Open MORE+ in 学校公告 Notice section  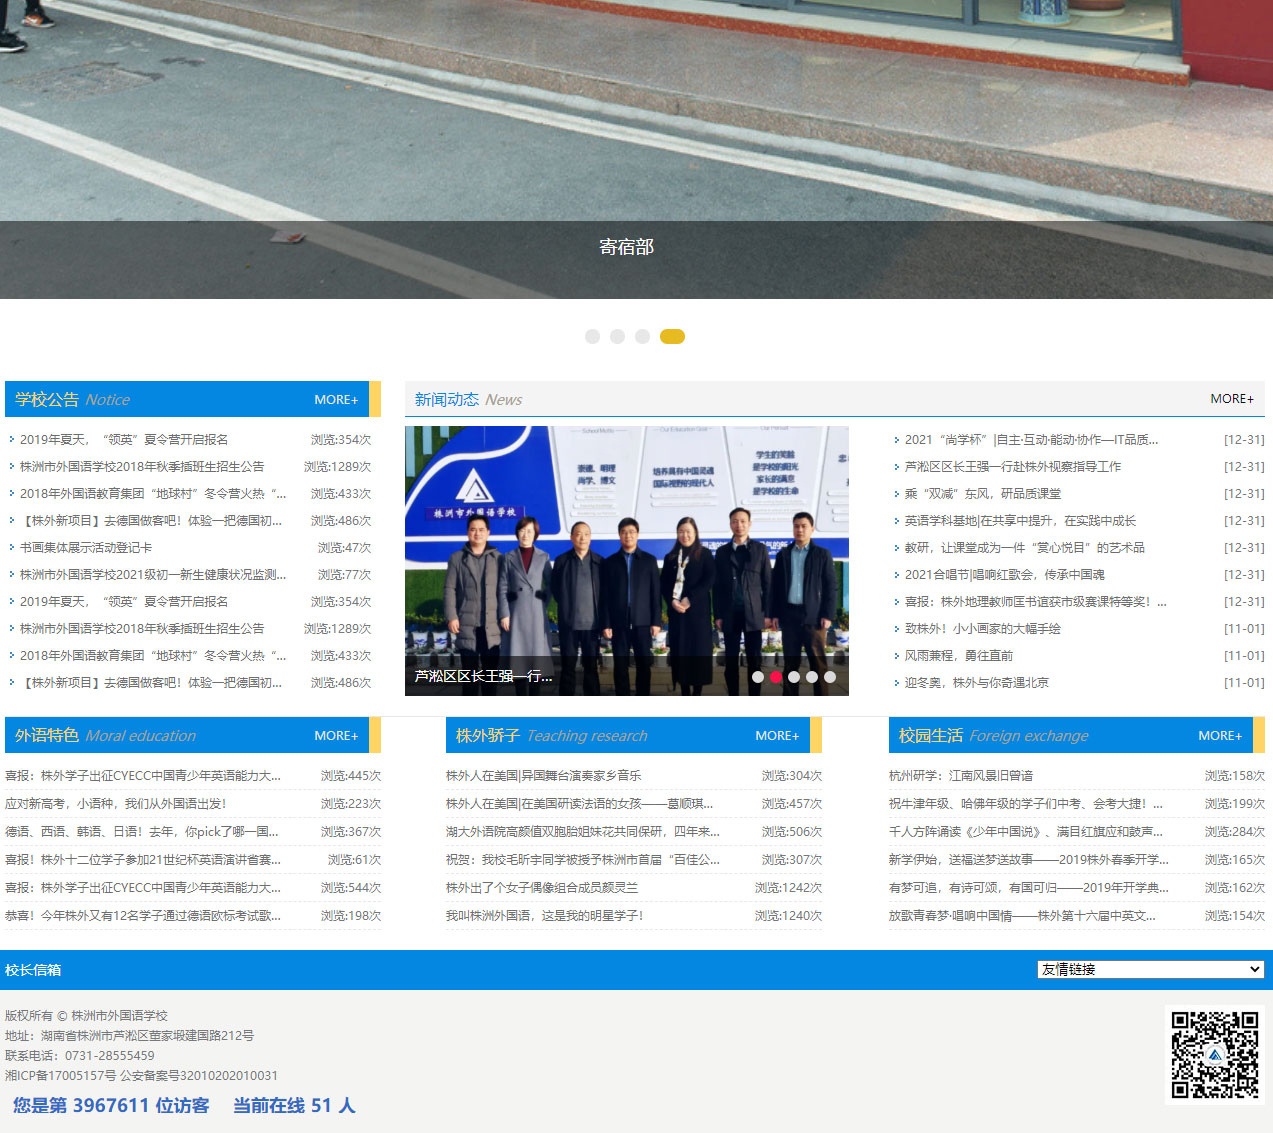tap(336, 400)
